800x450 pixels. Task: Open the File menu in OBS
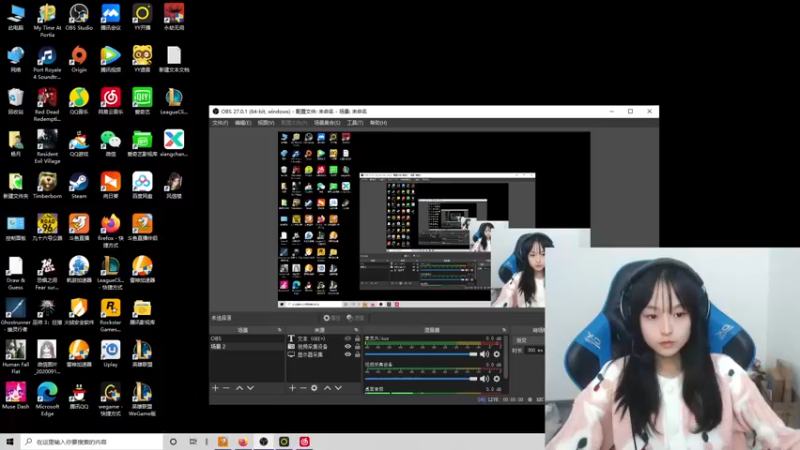pyautogui.click(x=220, y=123)
